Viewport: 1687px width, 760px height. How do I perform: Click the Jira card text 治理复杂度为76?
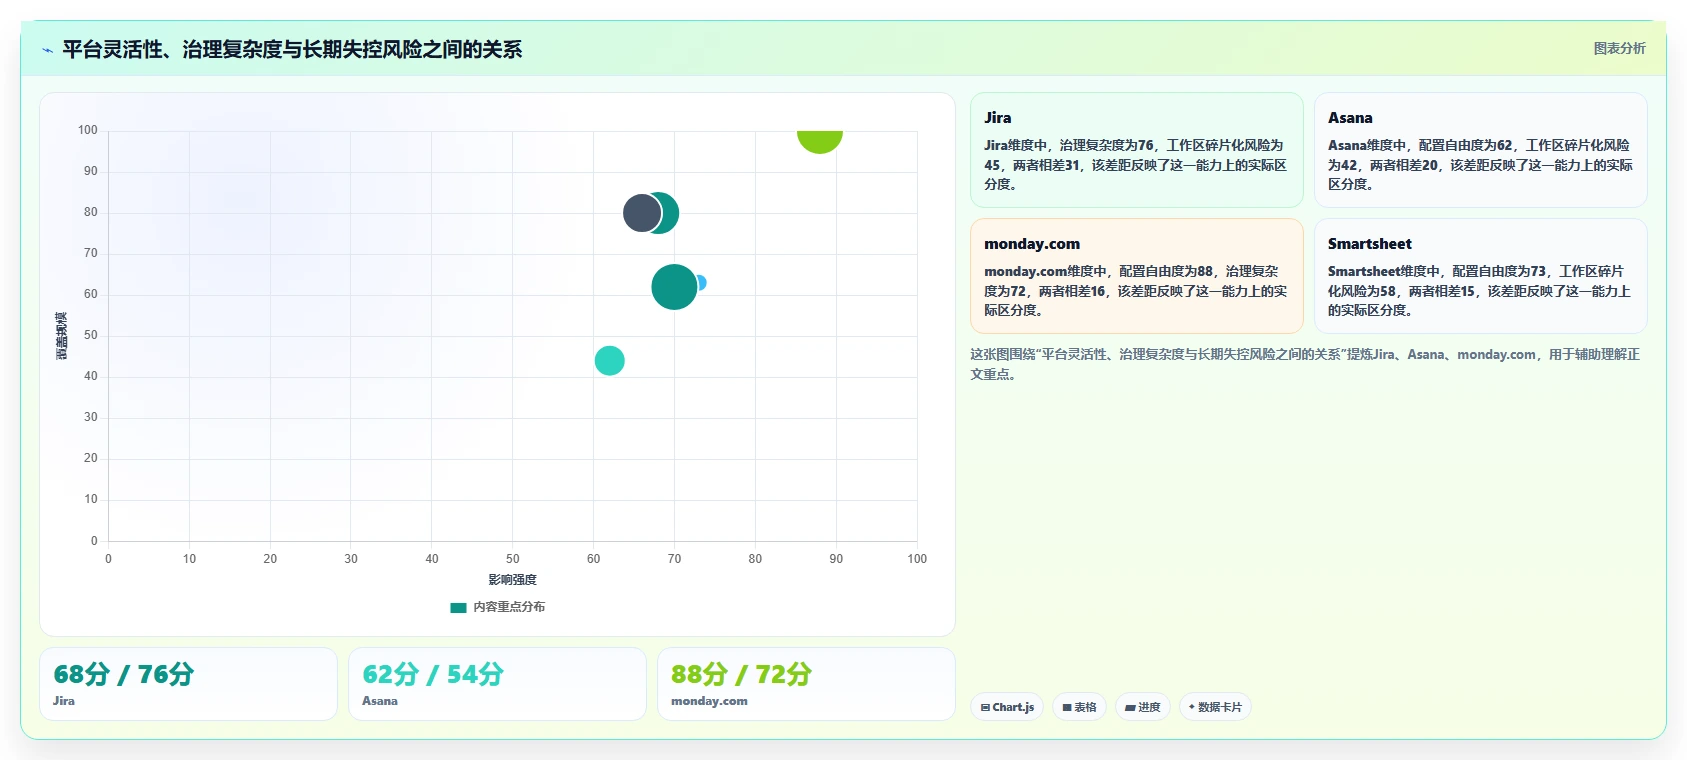click(1107, 145)
